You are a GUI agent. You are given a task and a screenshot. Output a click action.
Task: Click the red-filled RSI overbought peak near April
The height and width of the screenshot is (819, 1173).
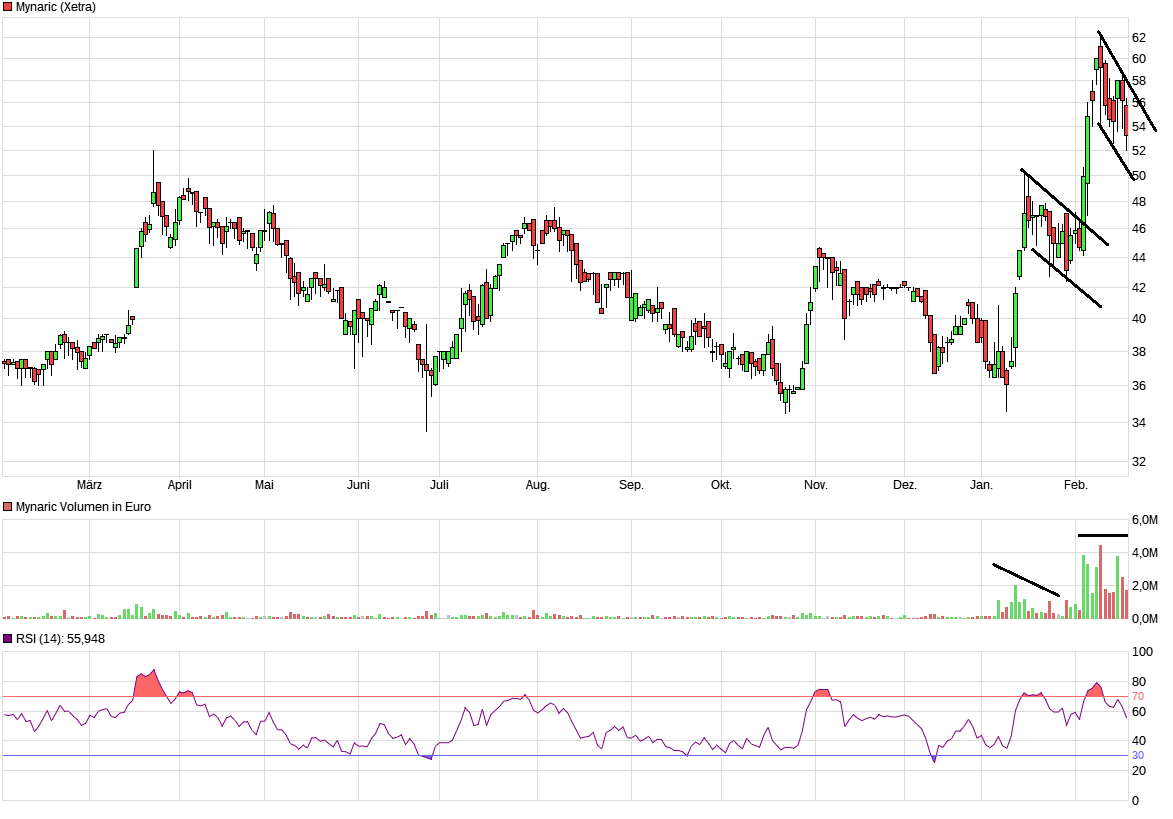coord(148,685)
